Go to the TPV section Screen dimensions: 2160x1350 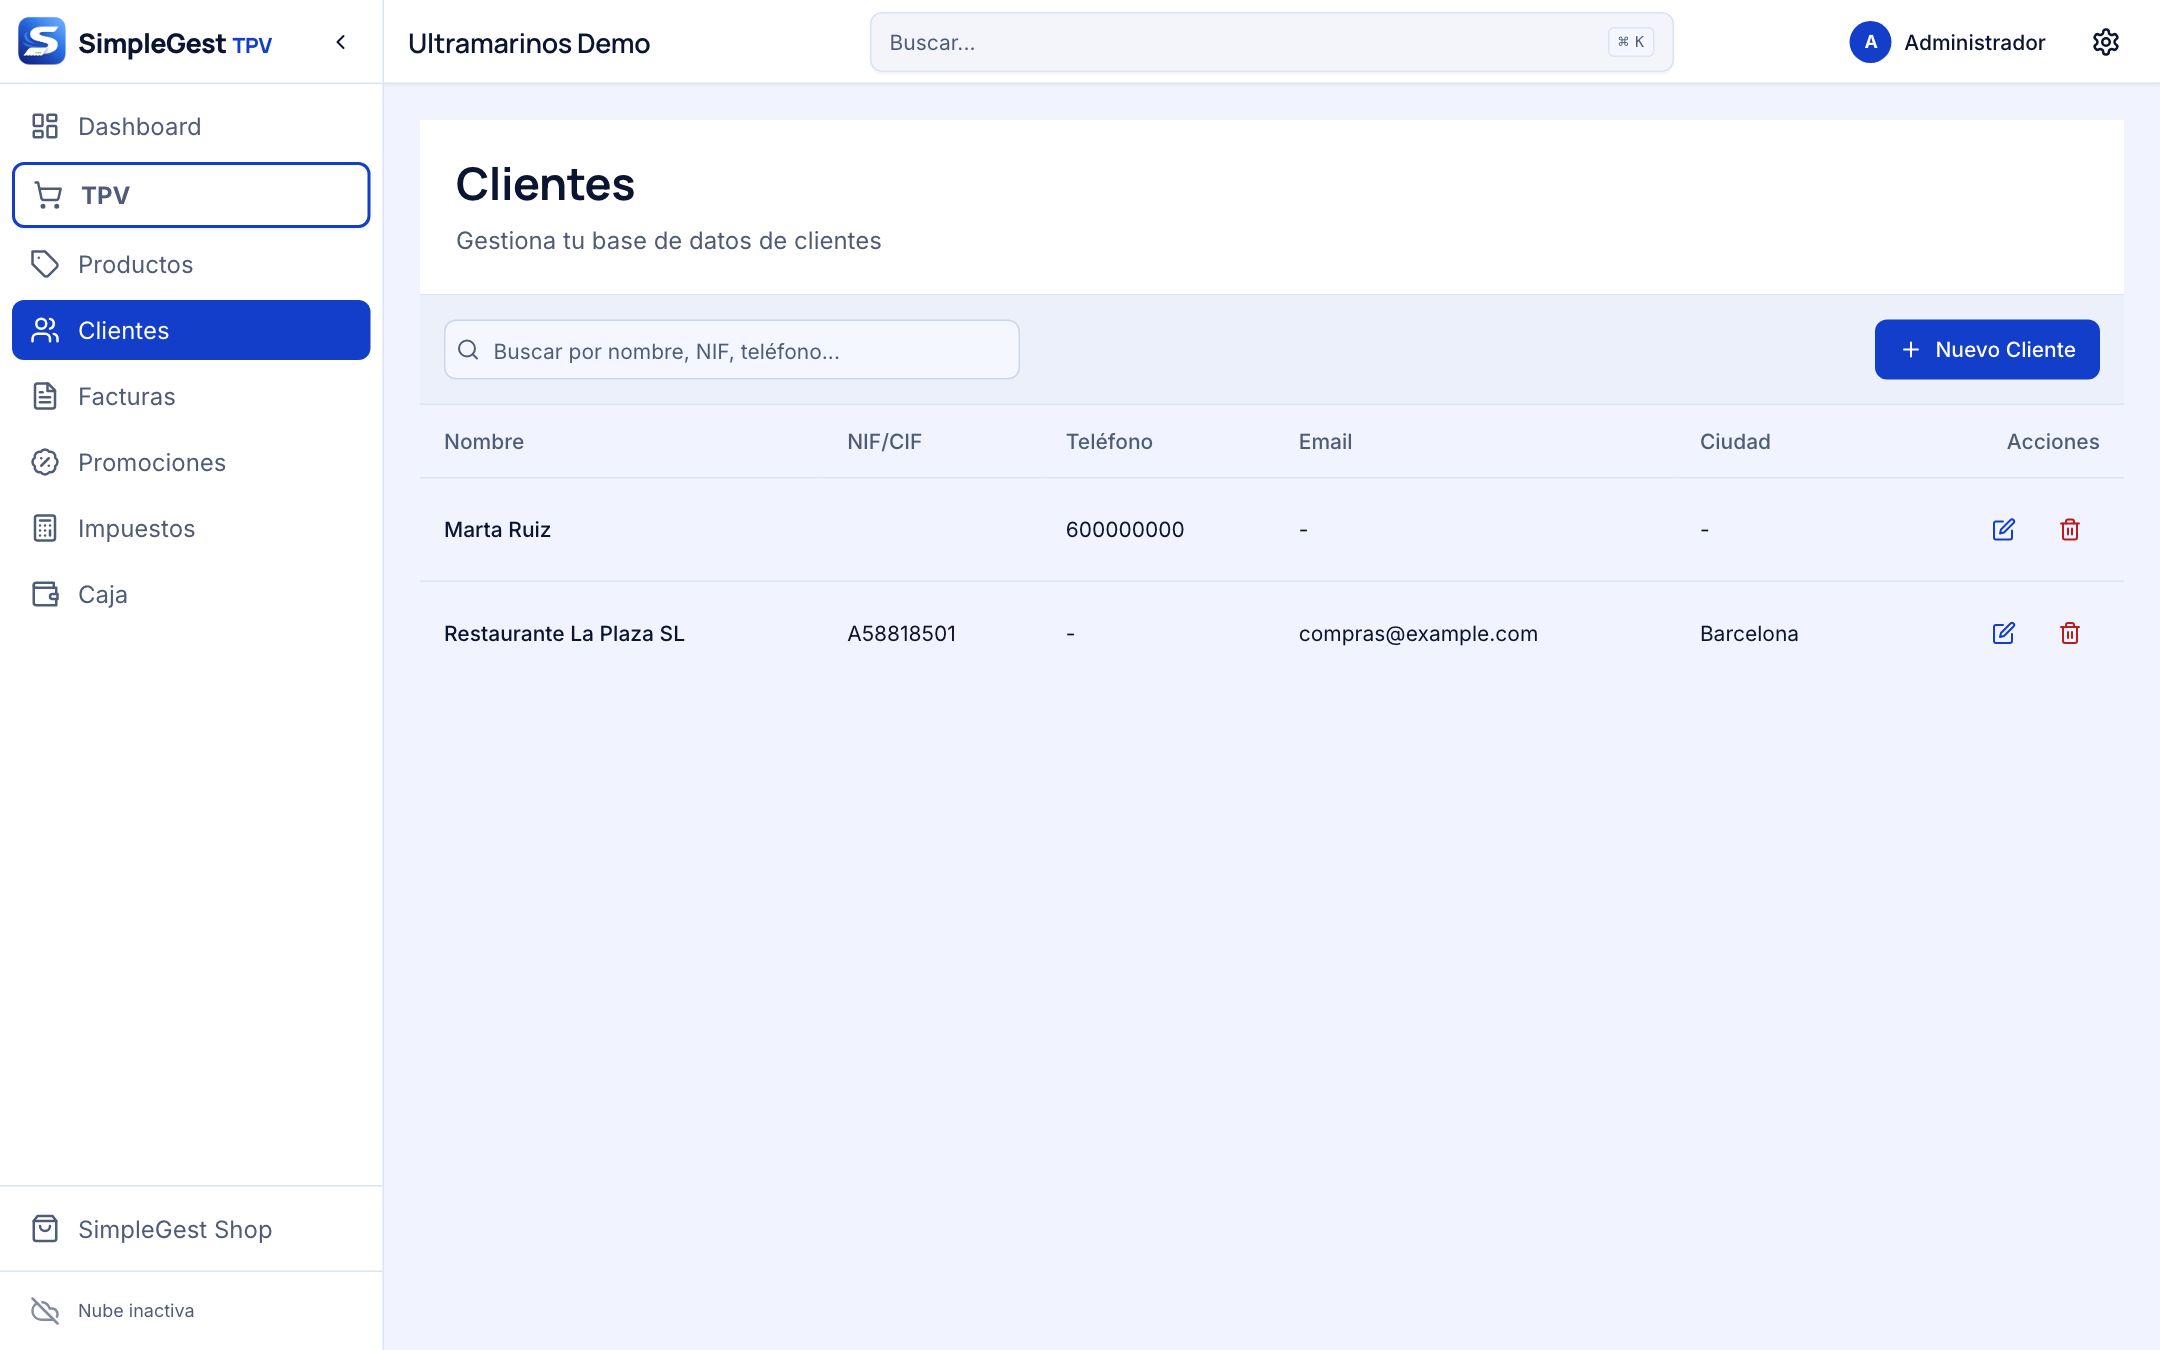tap(191, 195)
